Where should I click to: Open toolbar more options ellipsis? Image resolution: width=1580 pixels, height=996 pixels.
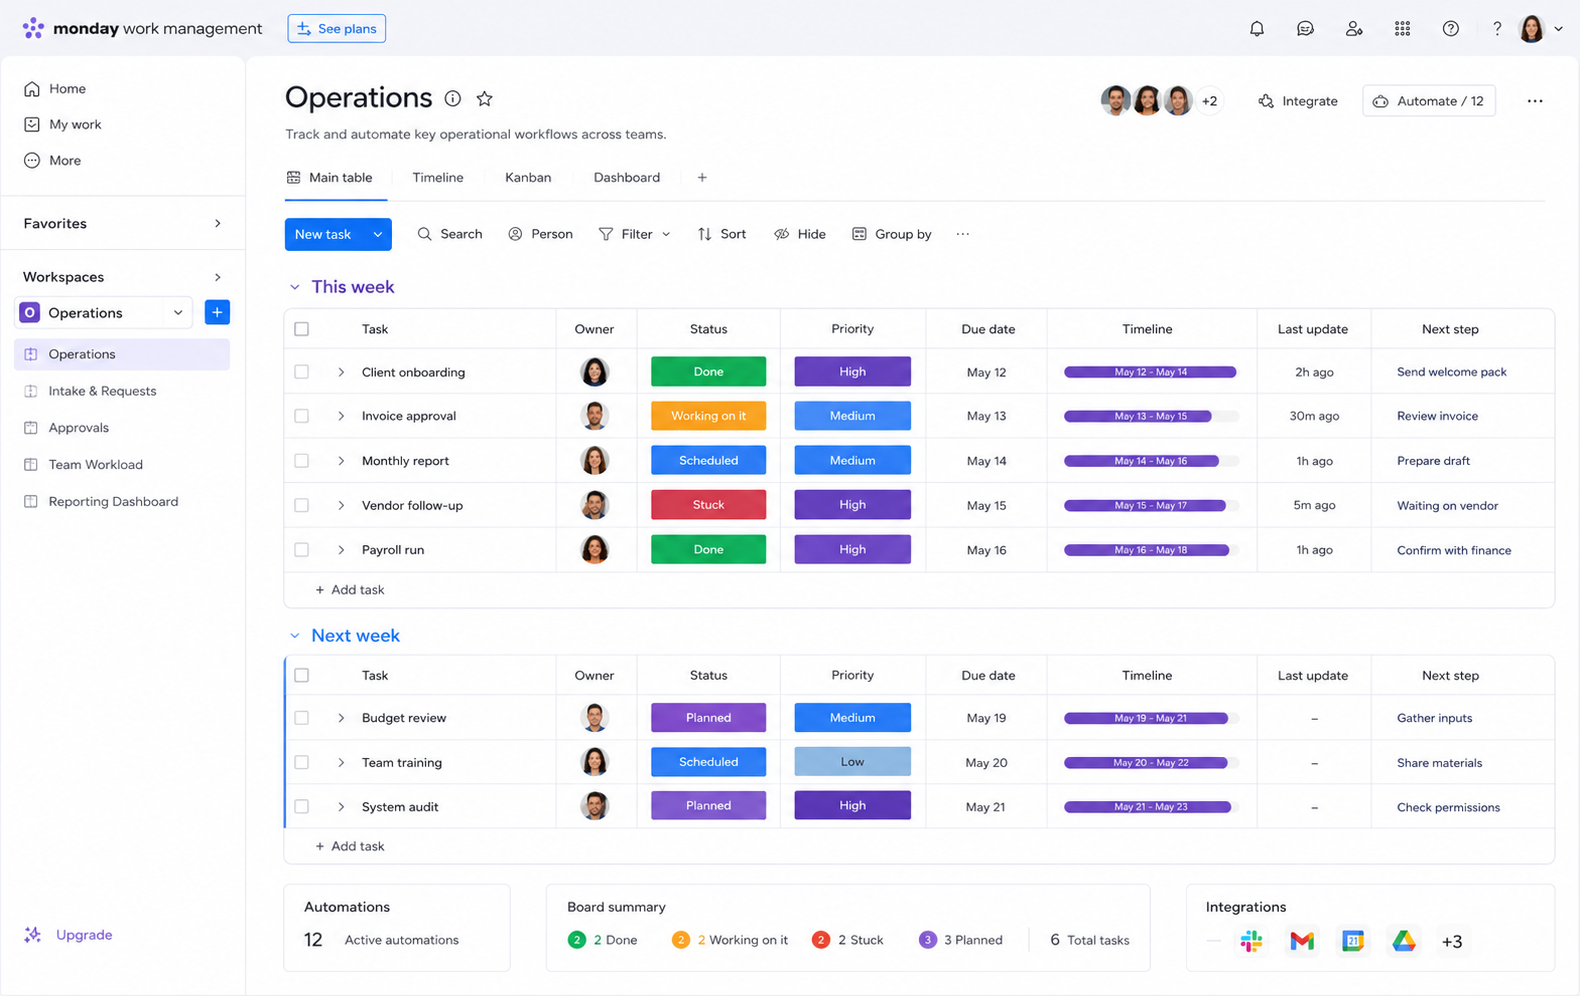pyautogui.click(x=962, y=234)
